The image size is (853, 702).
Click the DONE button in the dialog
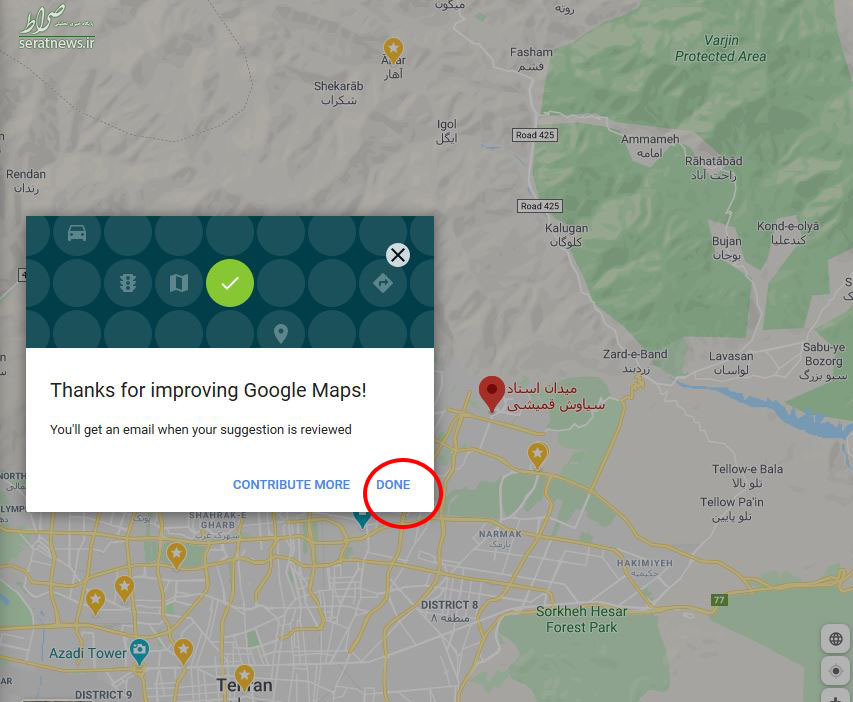click(x=393, y=484)
